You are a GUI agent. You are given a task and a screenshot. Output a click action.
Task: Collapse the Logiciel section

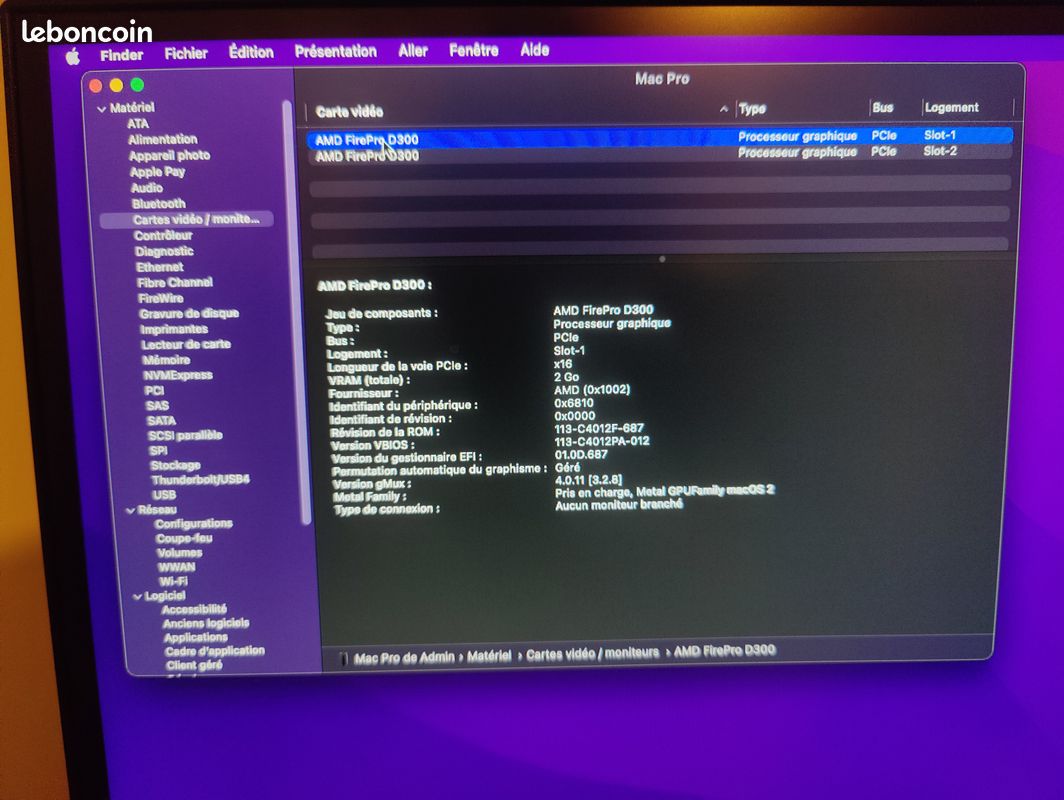pos(138,596)
